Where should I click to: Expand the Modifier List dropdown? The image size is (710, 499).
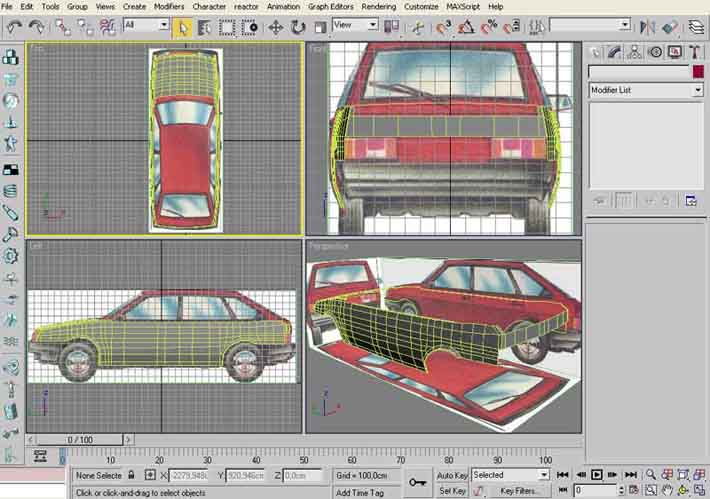[697, 90]
